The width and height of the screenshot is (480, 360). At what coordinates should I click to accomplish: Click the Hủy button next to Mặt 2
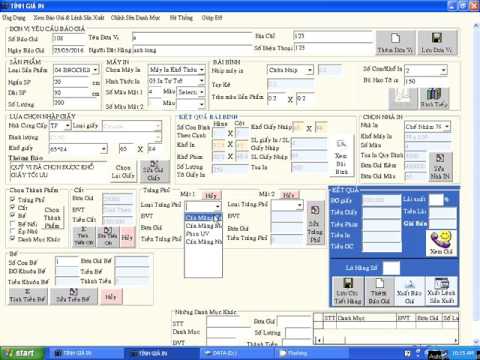pyautogui.click(x=289, y=196)
